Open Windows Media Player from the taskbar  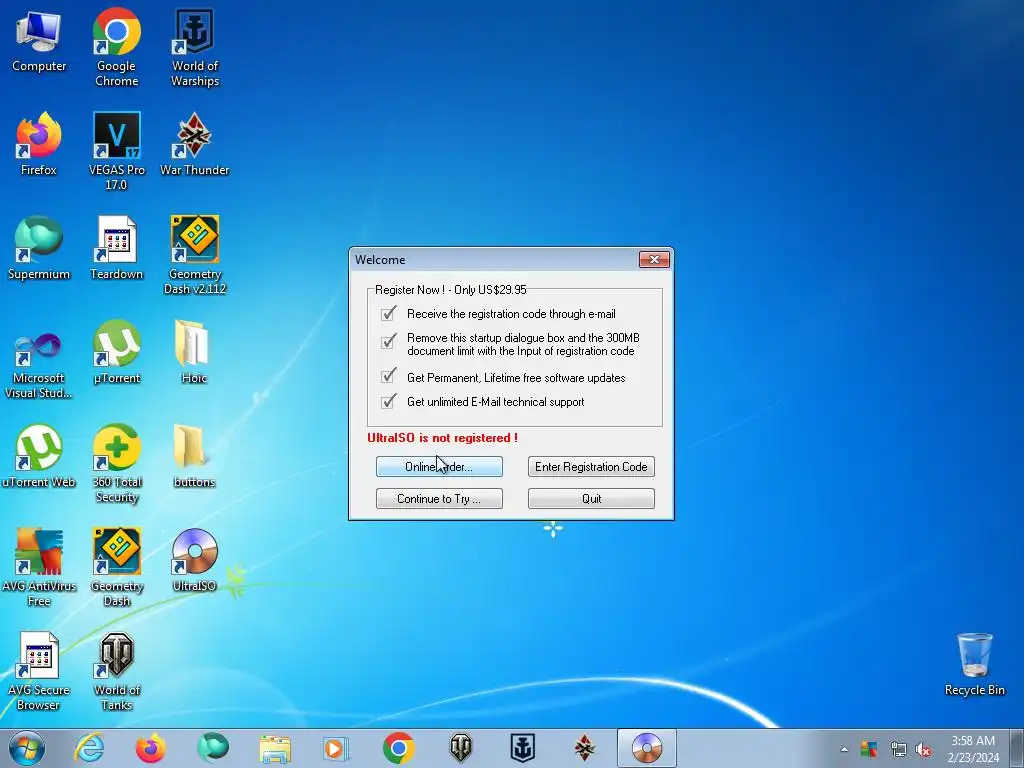[x=336, y=748]
